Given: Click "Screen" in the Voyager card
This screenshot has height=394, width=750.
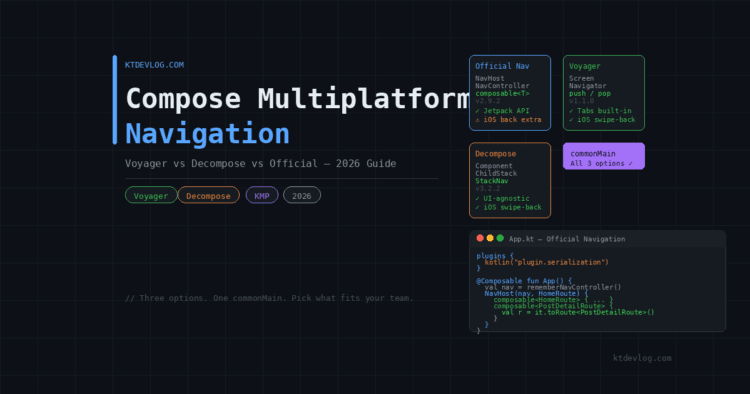Looking at the screenshot, I should [x=581, y=78].
